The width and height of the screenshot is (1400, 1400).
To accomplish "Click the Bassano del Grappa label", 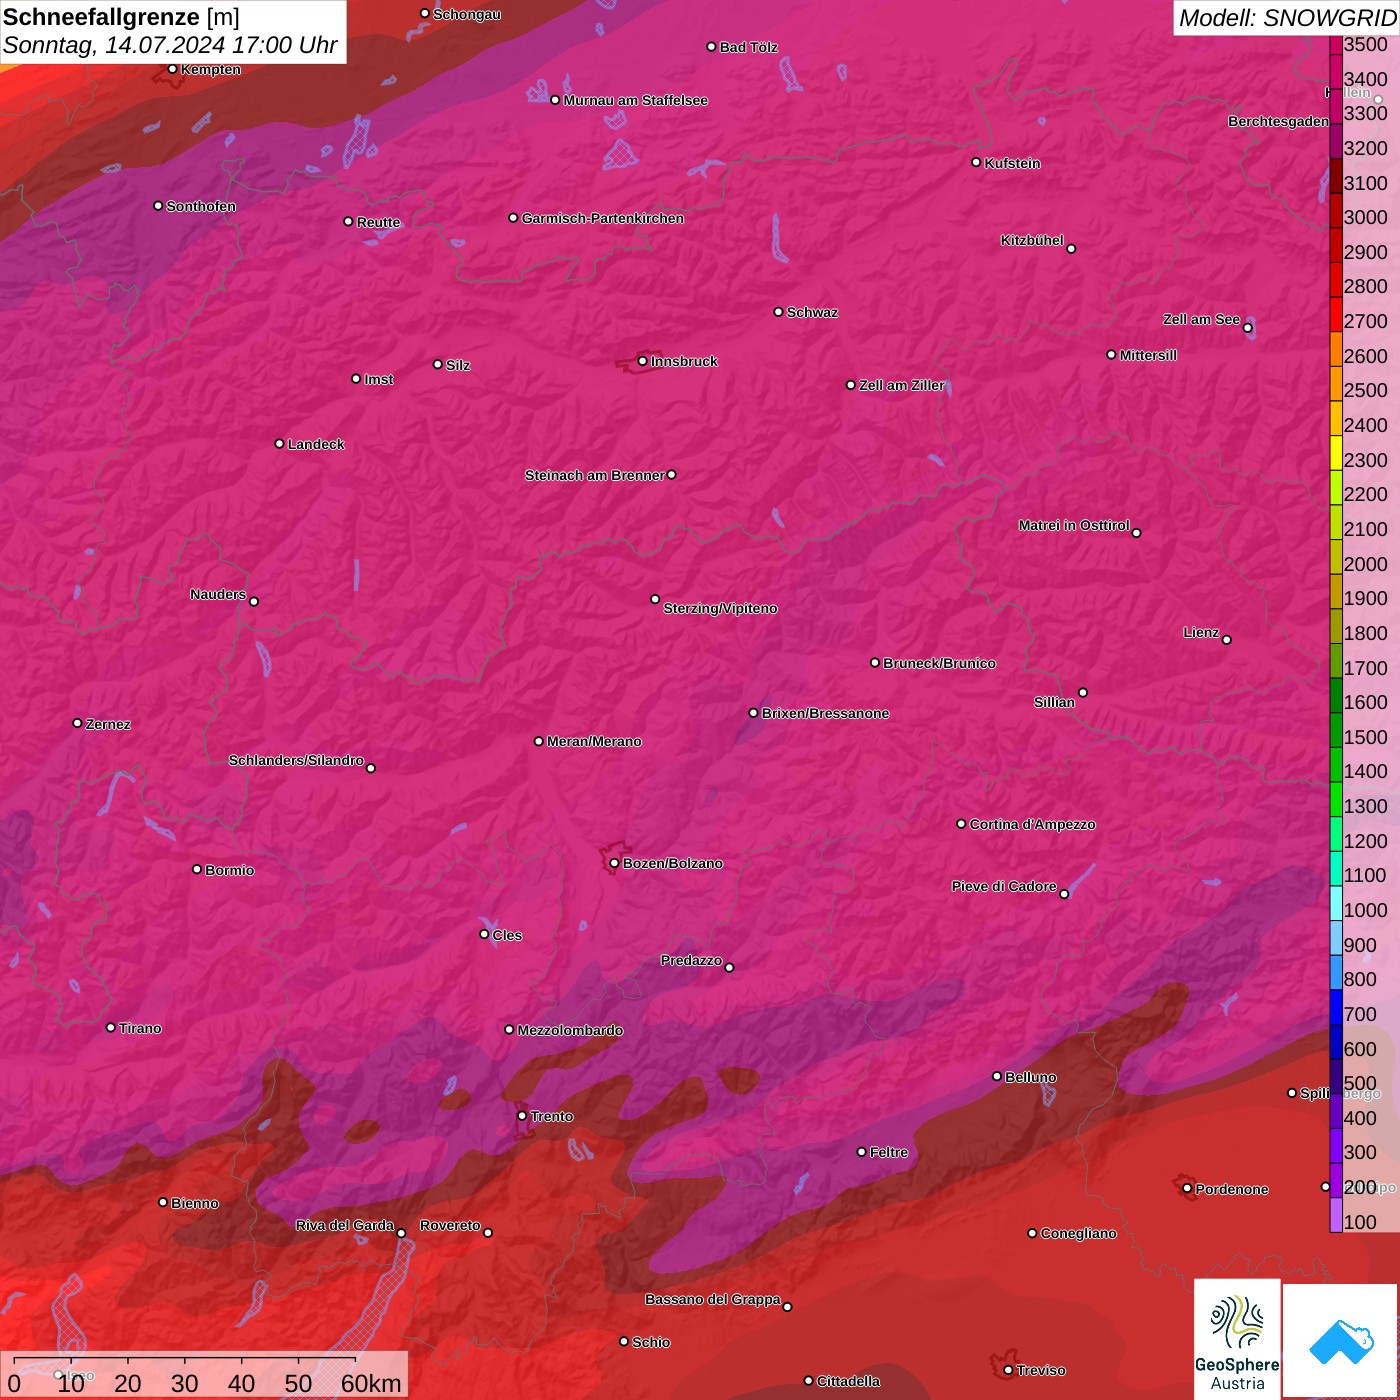I will click(x=713, y=1299).
